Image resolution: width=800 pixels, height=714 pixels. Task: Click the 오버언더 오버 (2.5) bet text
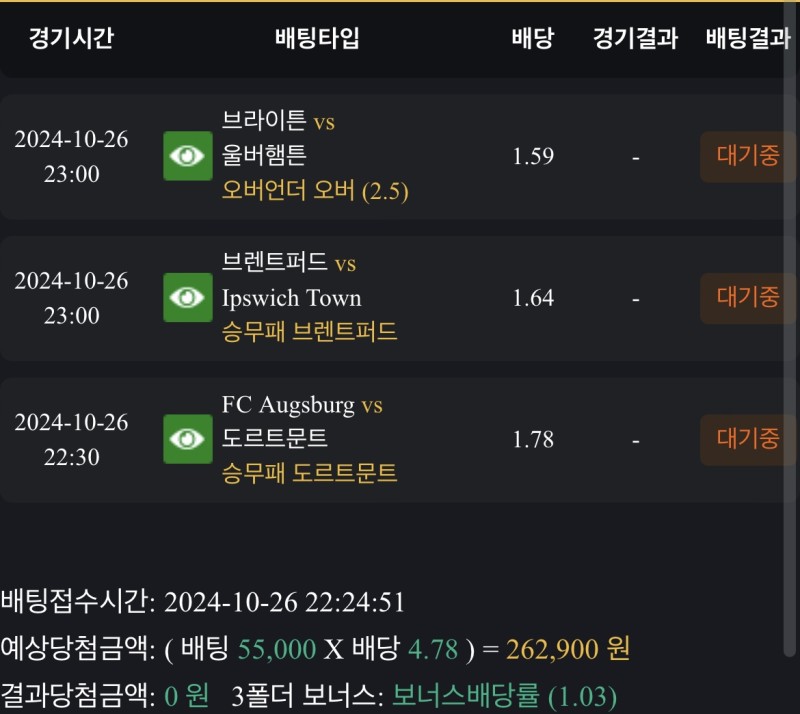[315, 191]
